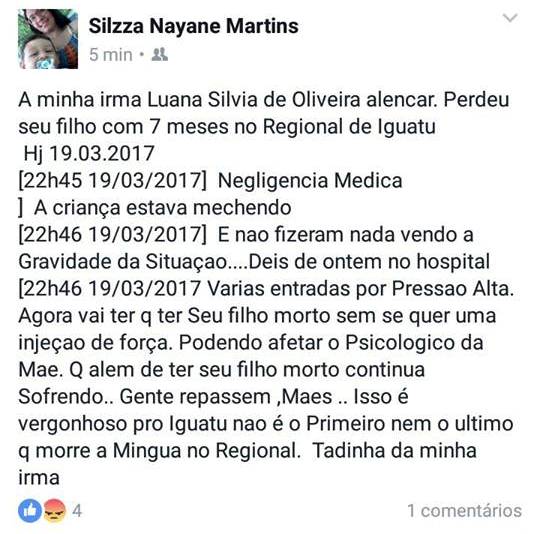Click the 'Hj 19.03.2017' date line

click(x=89, y=154)
